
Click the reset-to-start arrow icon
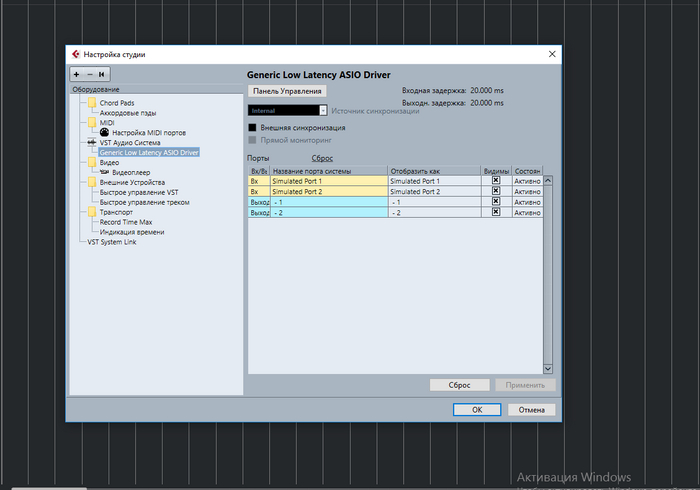pyautogui.click(x=102, y=75)
